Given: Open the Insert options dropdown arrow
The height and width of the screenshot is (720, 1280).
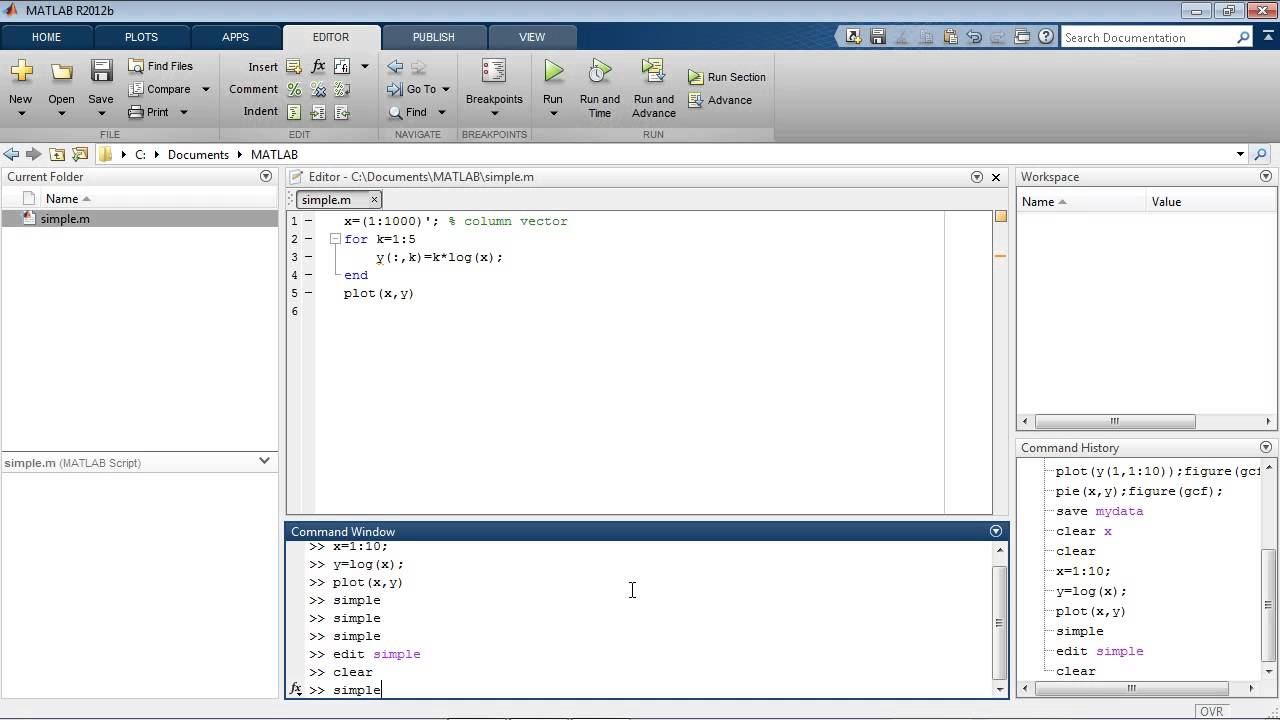Looking at the screenshot, I should 364,67.
